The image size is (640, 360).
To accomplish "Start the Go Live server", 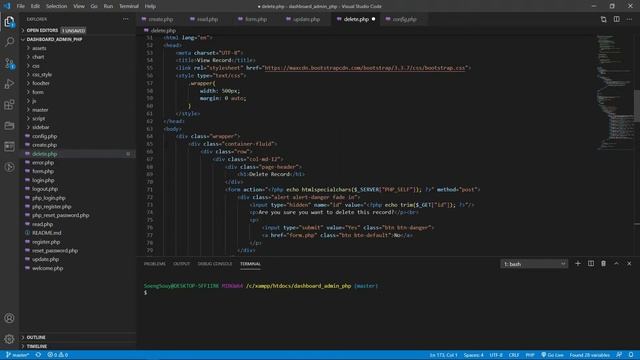I will point(552,355).
